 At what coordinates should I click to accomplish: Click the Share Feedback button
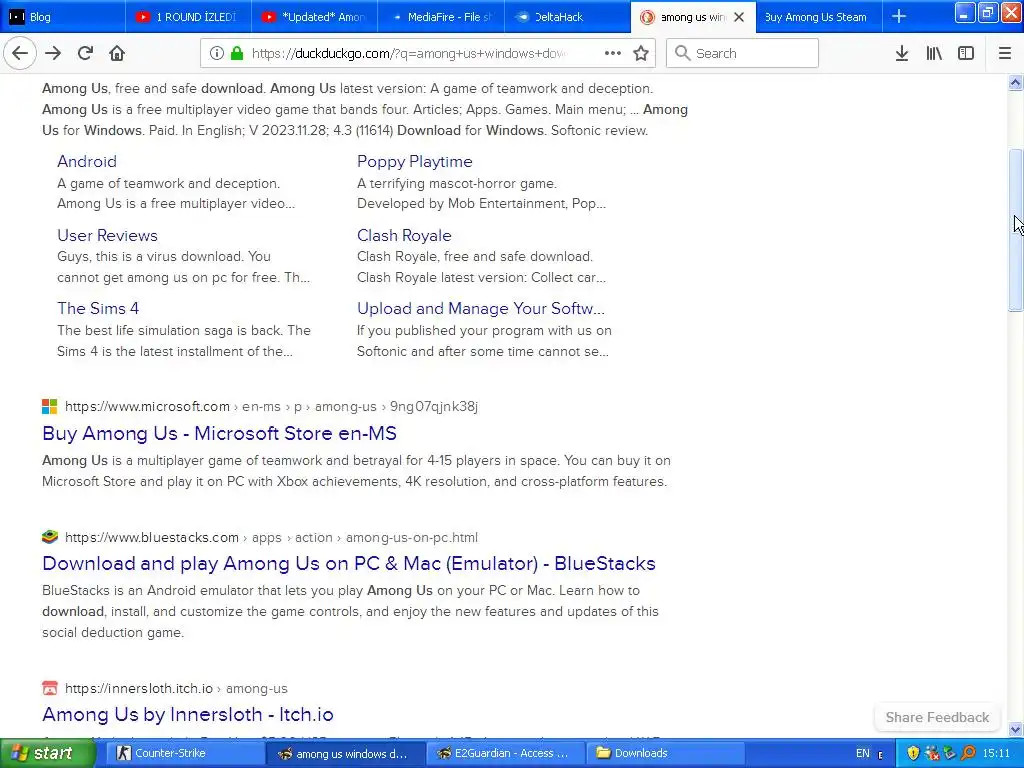937,717
